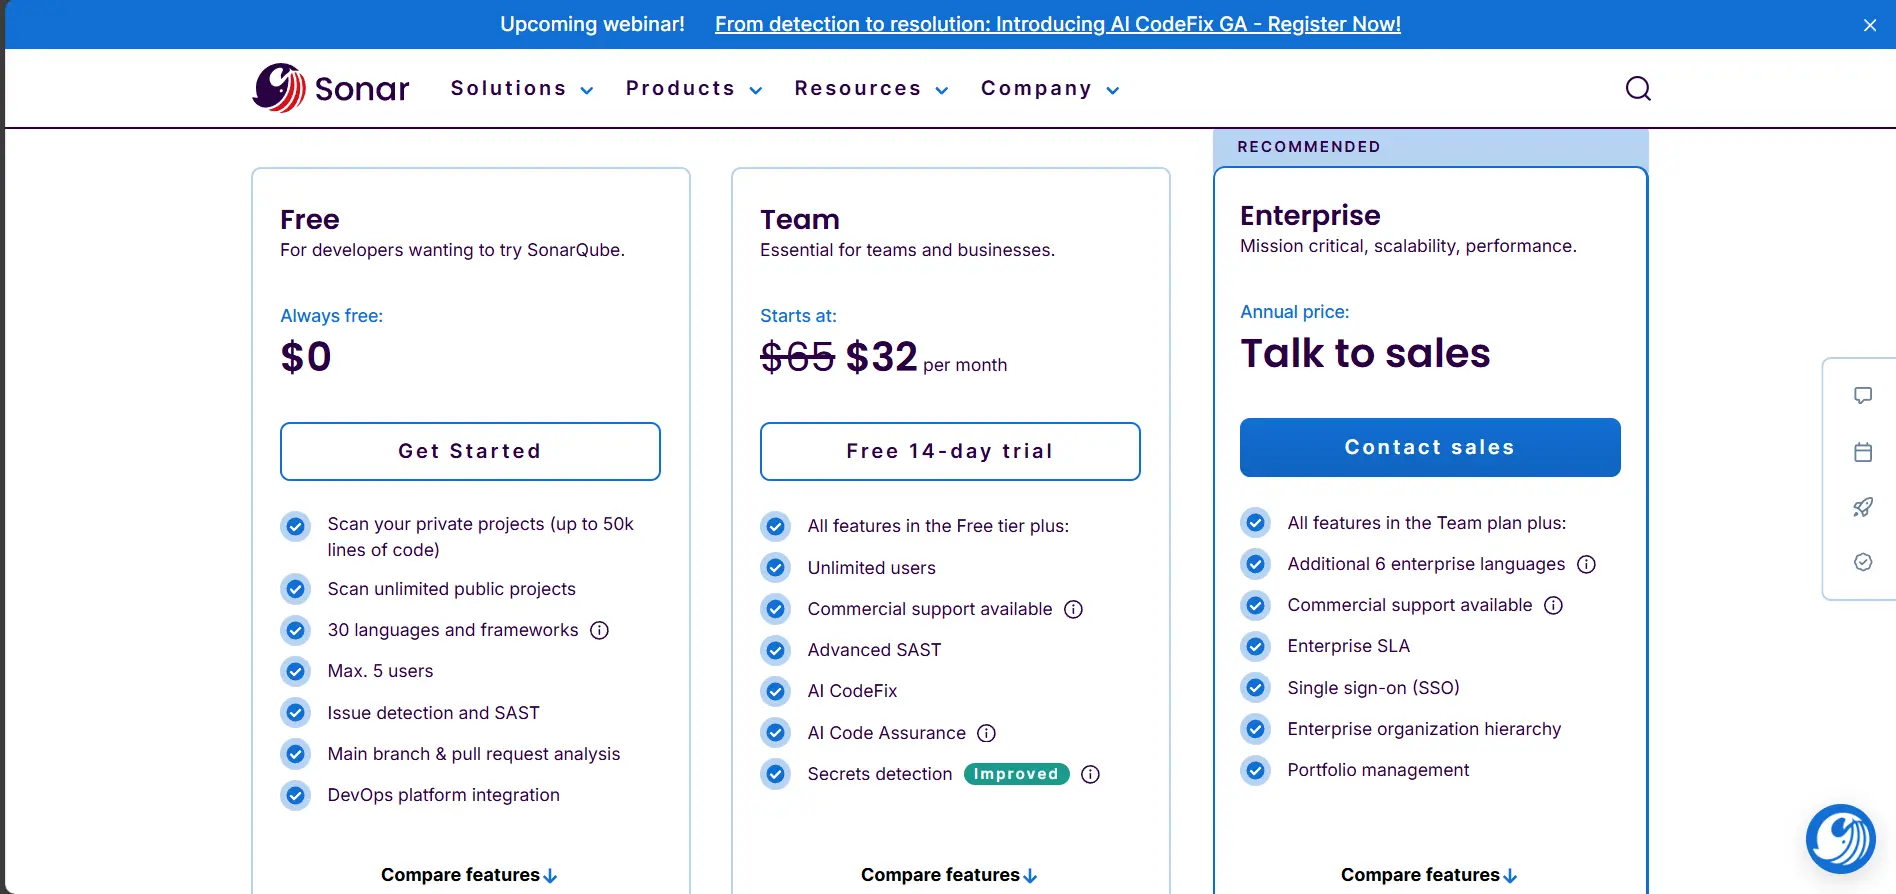Image resolution: width=1896 pixels, height=894 pixels.
Task: Open the chat bubble sidebar icon
Action: click(1863, 395)
